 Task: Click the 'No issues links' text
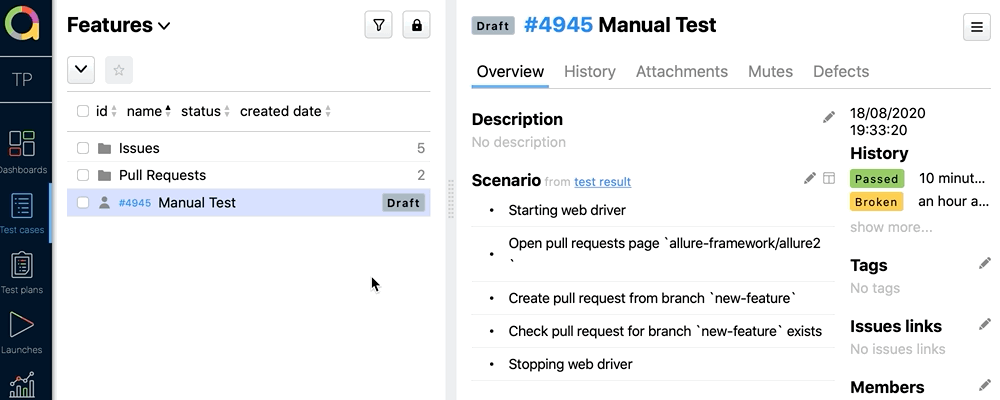(897, 349)
